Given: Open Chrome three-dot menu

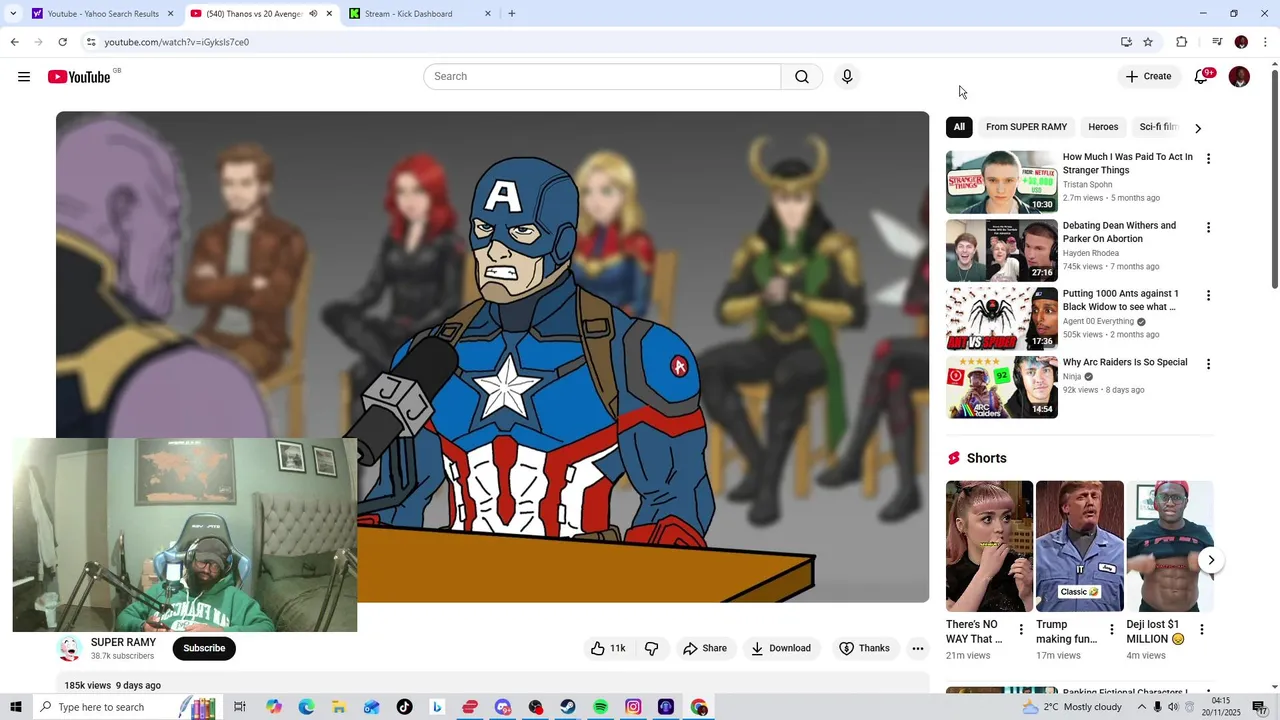Looking at the screenshot, I should tap(1265, 42).
